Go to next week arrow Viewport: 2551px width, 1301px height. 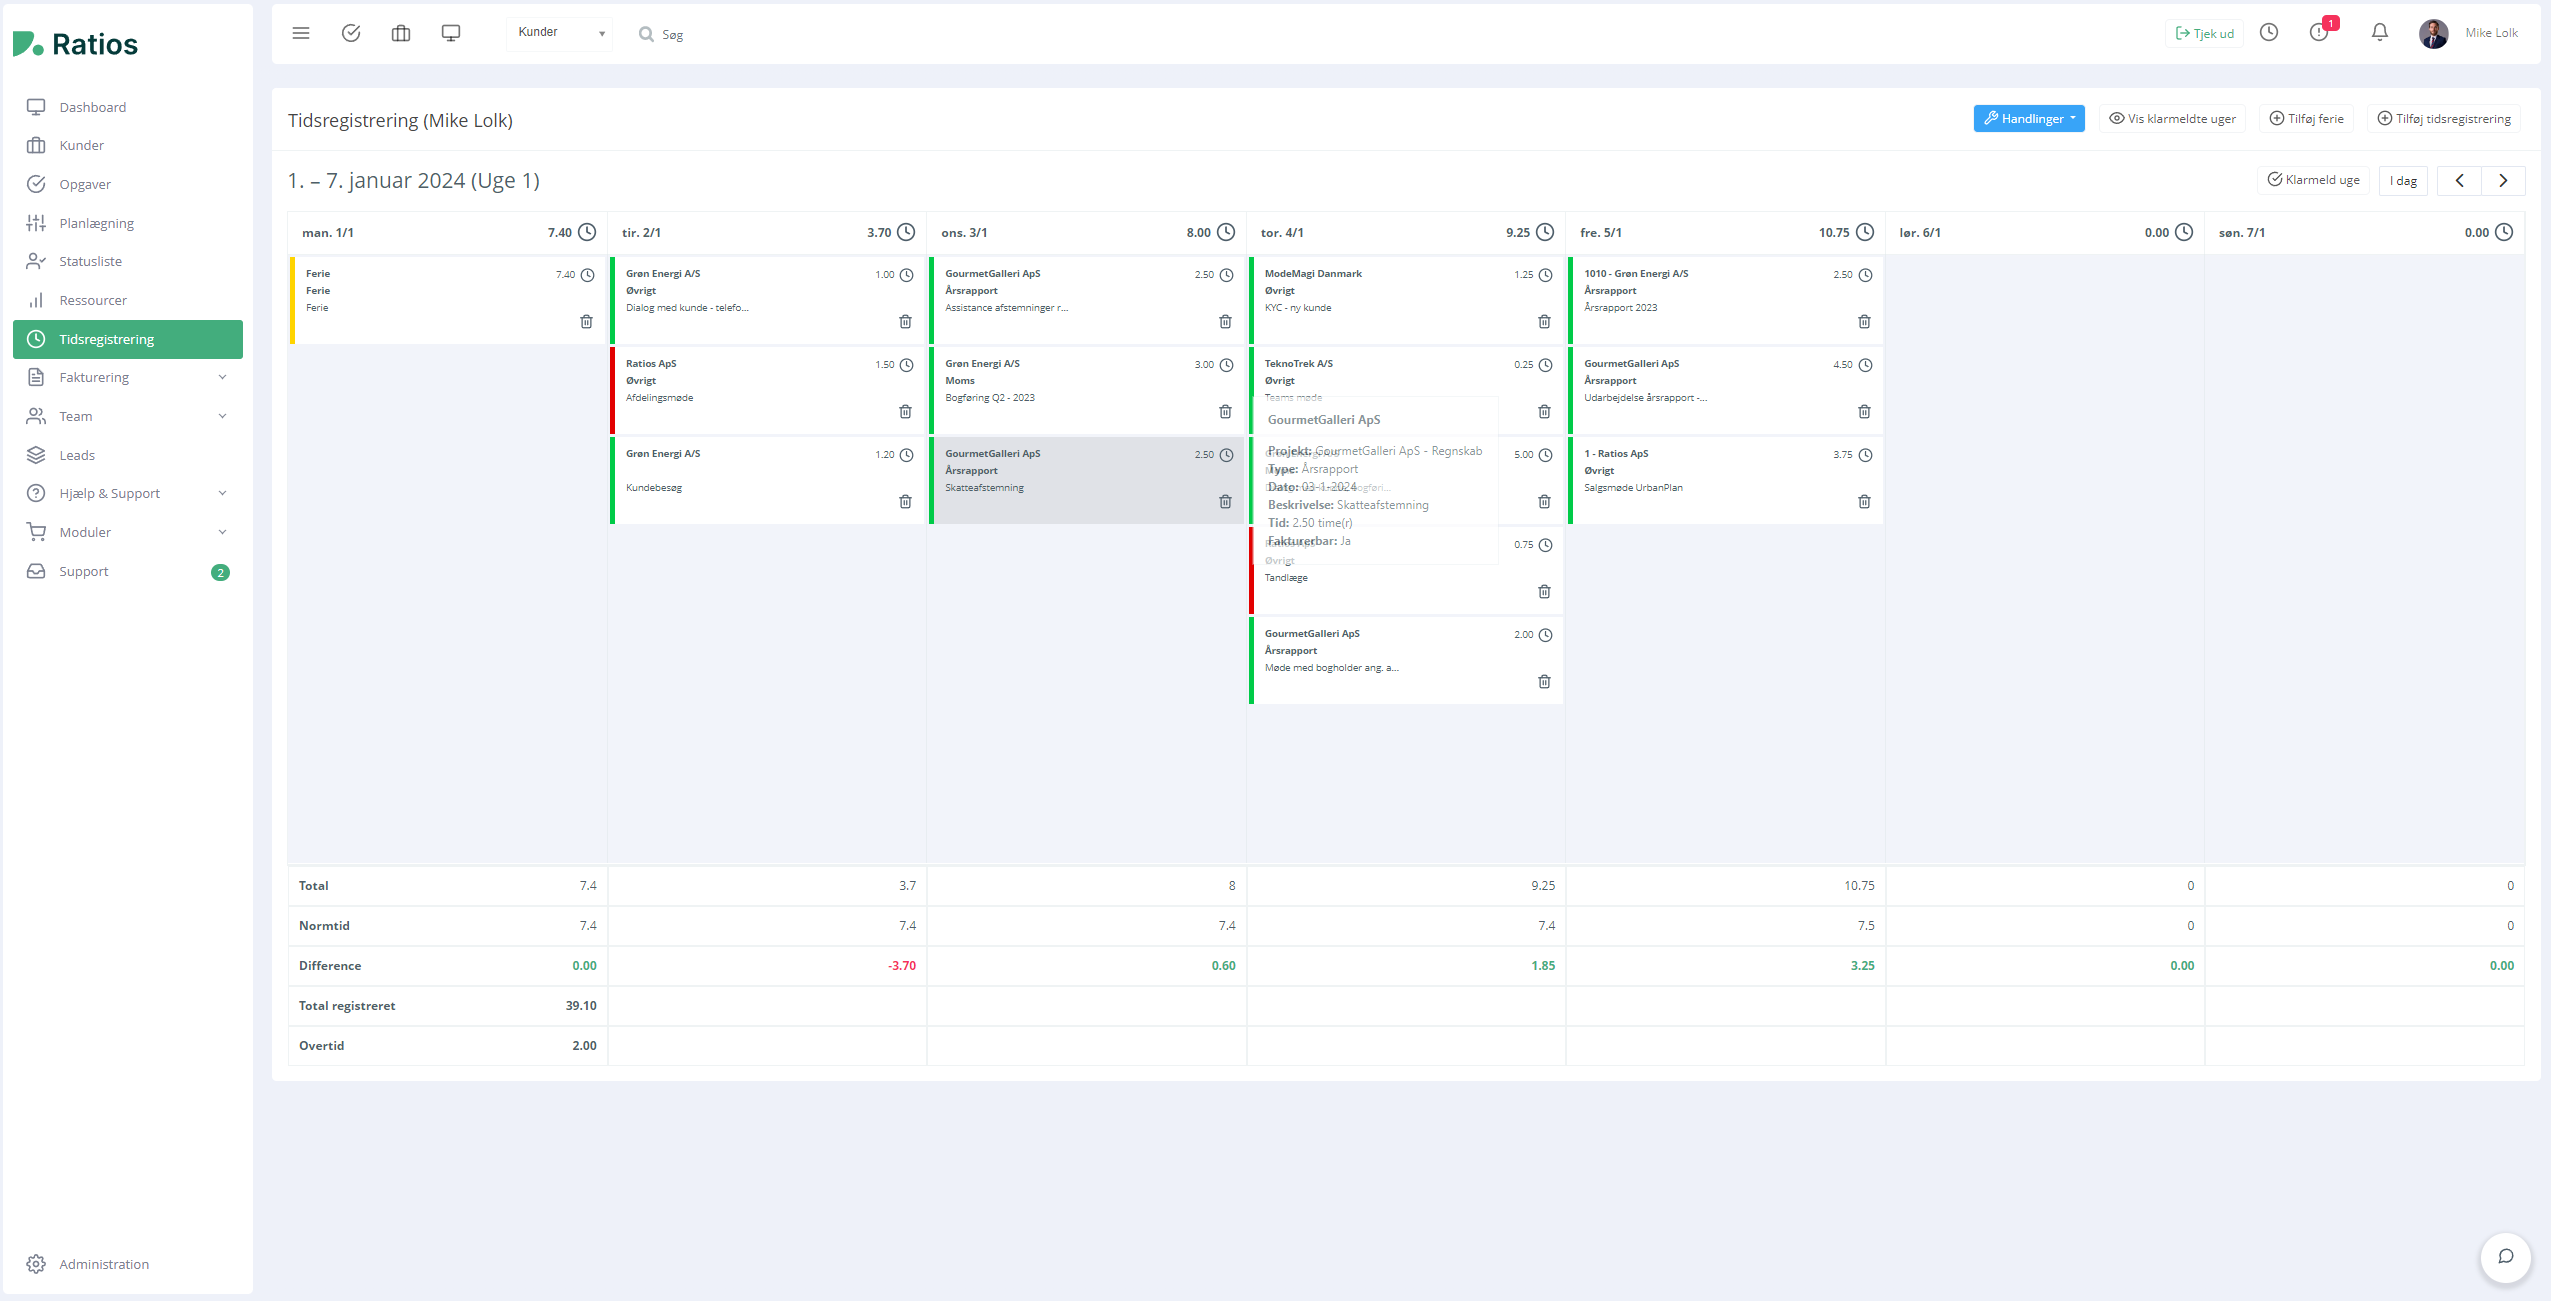(2503, 180)
